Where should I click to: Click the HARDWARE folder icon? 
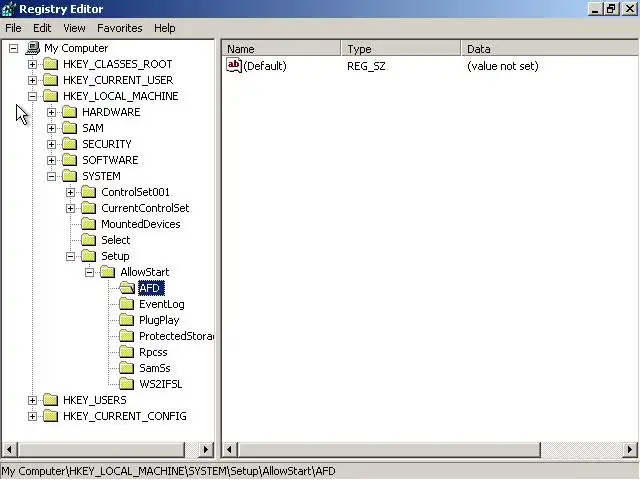pyautogui.click(x=69, y=112)
